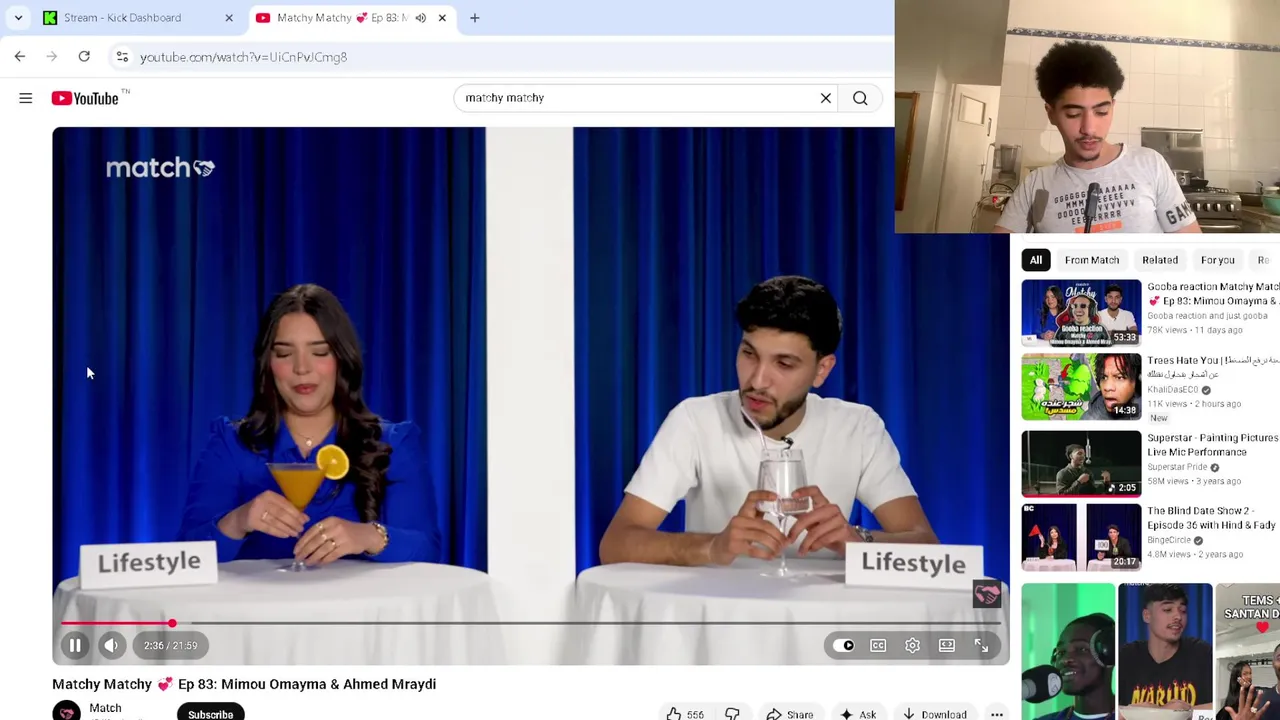Reload the page

coord(84,57)
